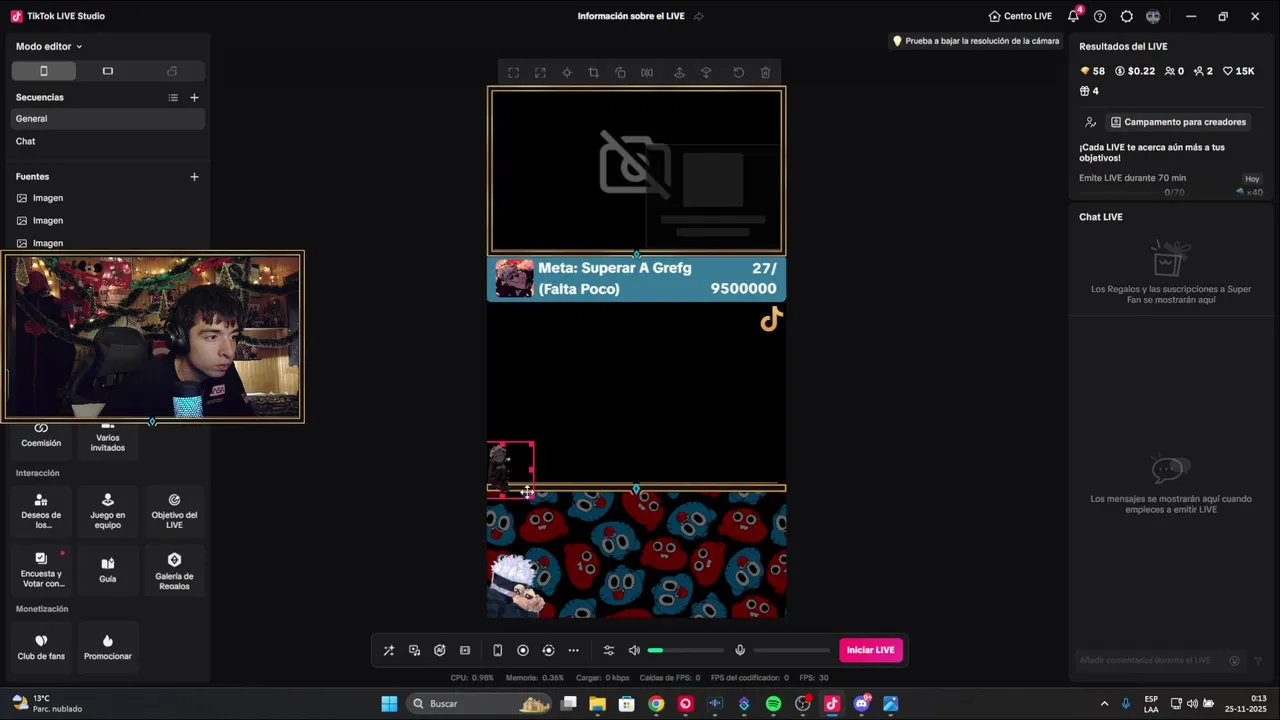Select the crop tool above the canvas
The height and width of the screenshot is (720, 1280).
point(593,73)
